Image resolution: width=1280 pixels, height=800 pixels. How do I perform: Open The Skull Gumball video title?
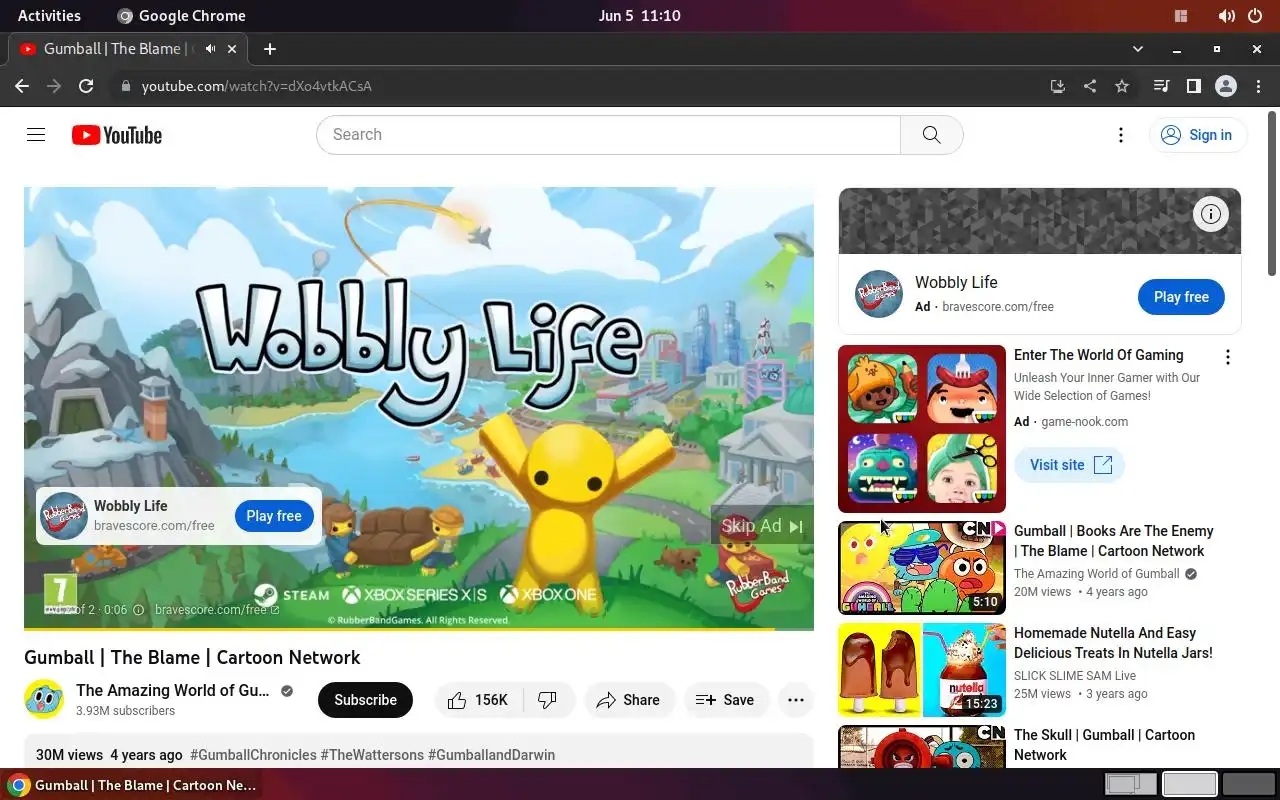[1104, 745]
